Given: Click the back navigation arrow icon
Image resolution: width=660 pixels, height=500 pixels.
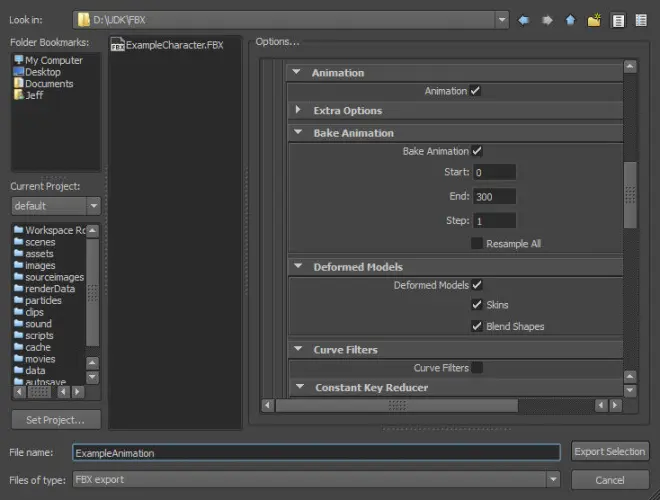Looking at the screenshot, I should (x=524, y=20).
